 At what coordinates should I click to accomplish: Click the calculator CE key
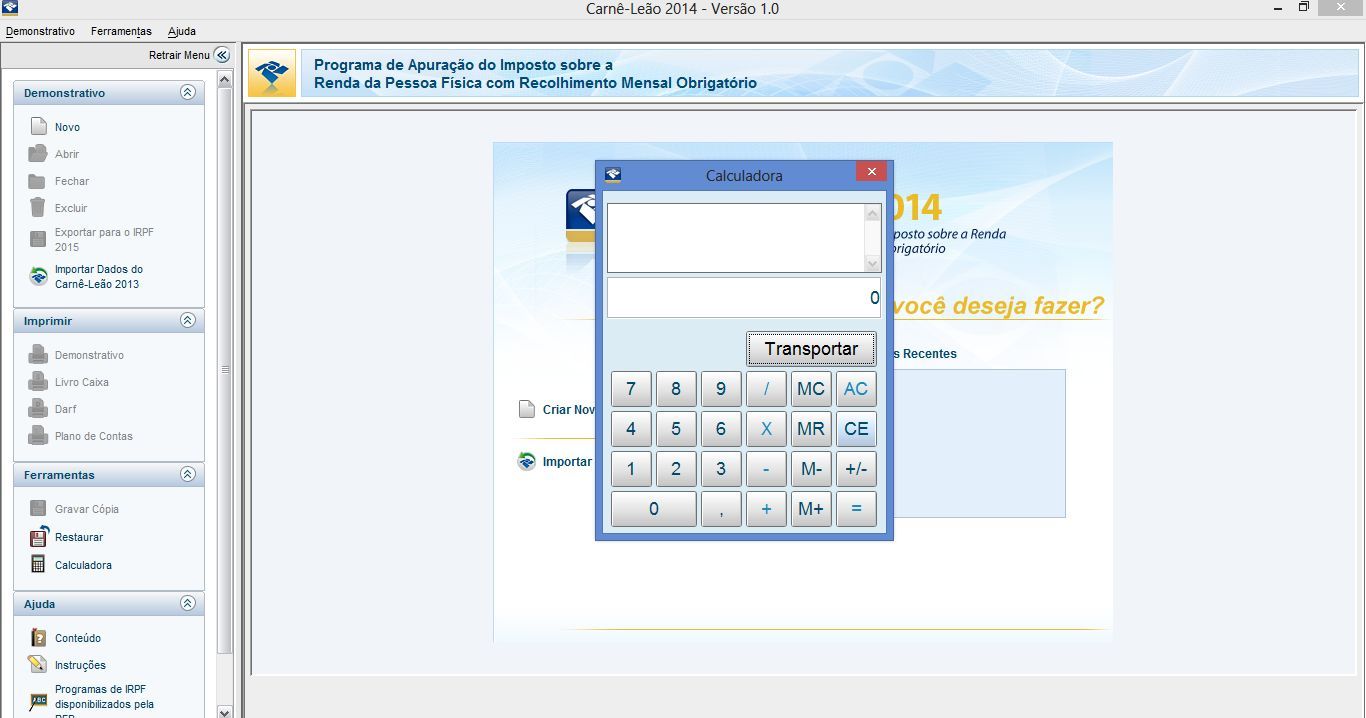pos(856,429)
